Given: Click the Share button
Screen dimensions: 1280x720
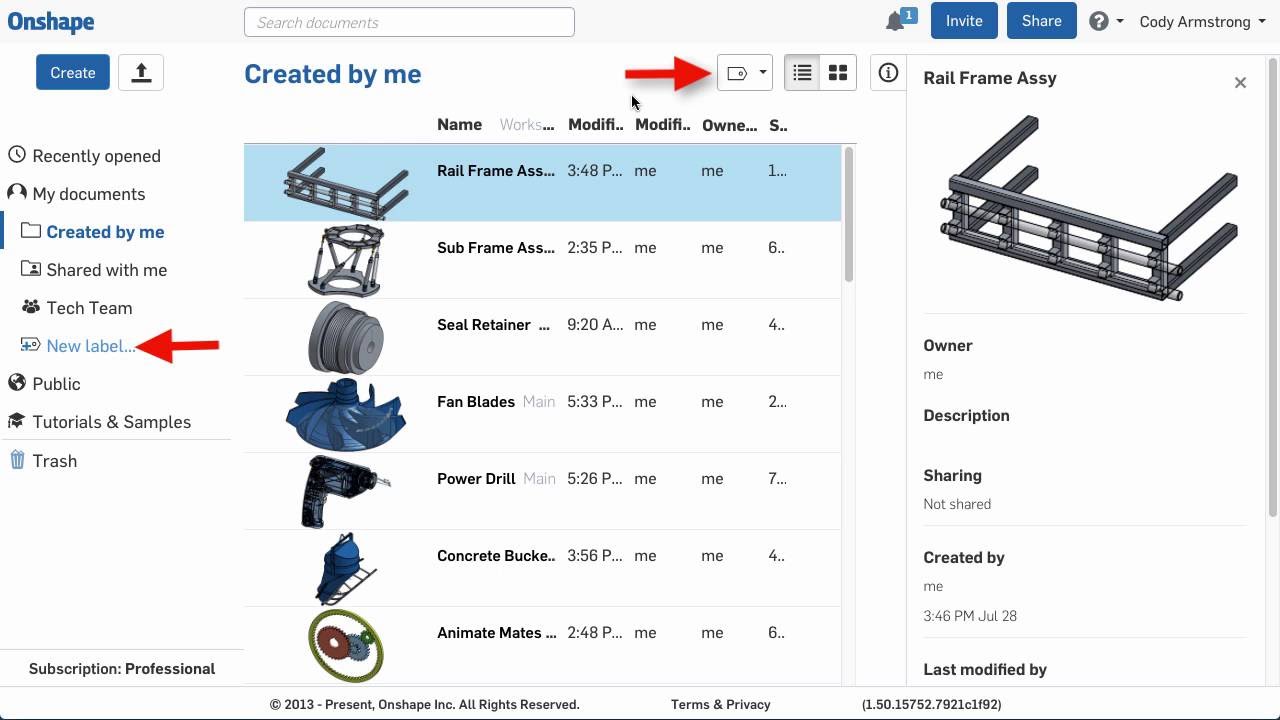Looking at the screenshot, I should [x=1041, y=21].
